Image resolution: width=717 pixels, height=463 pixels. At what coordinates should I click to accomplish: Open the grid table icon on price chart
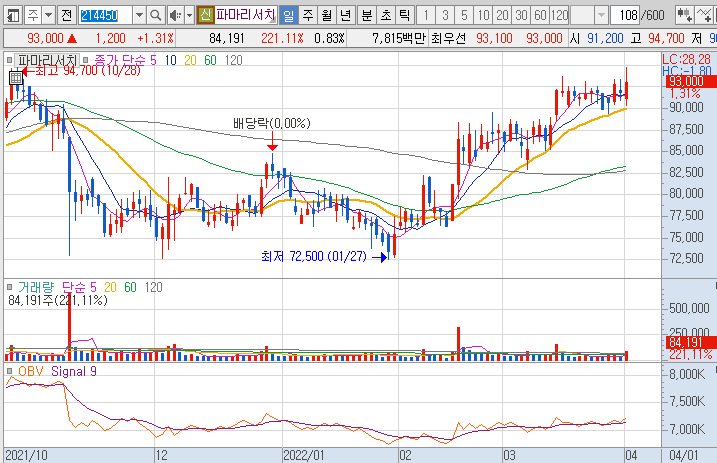[x=16, y=78]
